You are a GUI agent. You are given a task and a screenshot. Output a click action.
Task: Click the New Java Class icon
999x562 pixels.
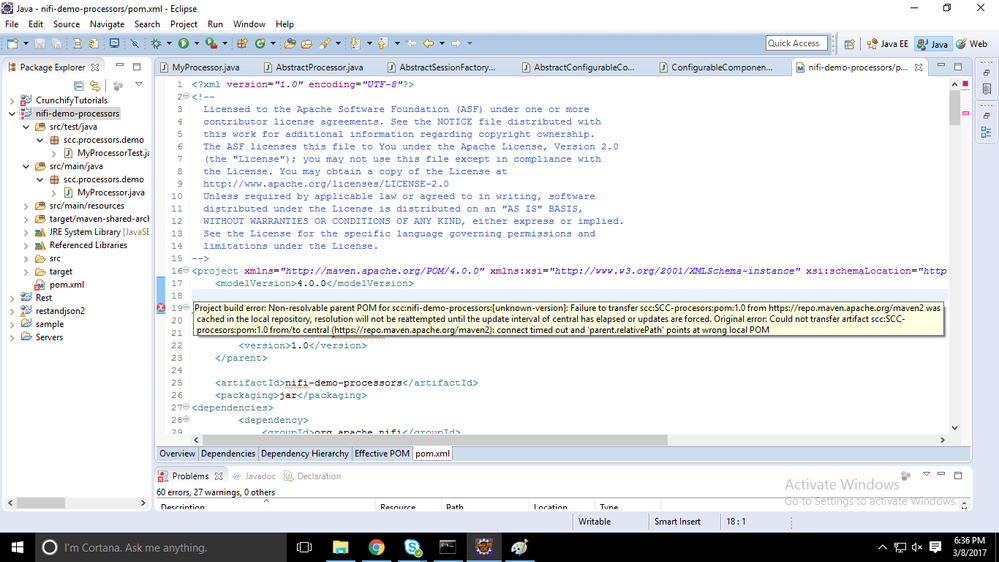[x=260, y=43]
